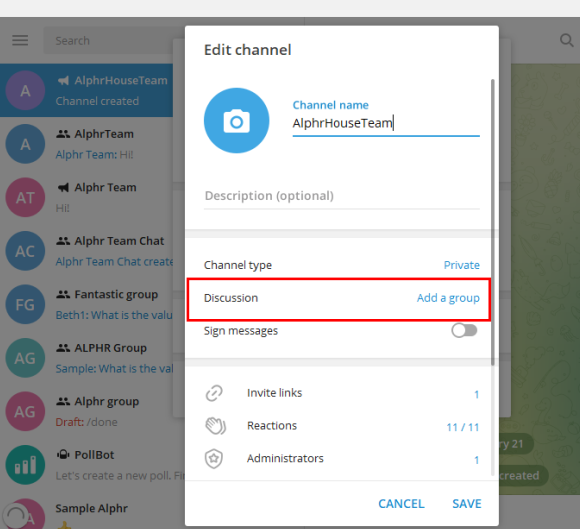Viewport: 580px width, 529px height.
Task: Click Add a group for Discussion
Action: [x=448, y=298]
